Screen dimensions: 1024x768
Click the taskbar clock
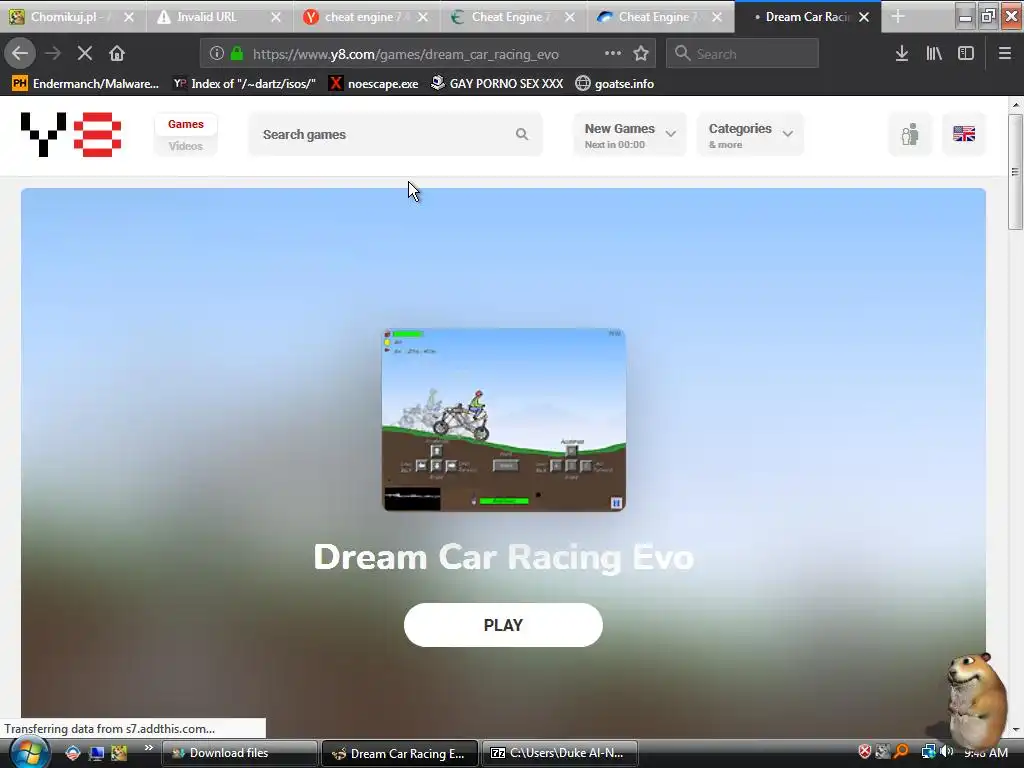click(x=986, y=753)
